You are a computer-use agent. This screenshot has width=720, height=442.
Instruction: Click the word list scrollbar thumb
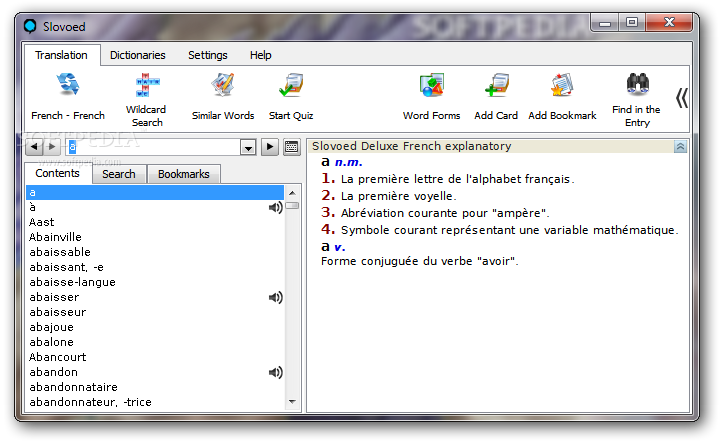292,206
